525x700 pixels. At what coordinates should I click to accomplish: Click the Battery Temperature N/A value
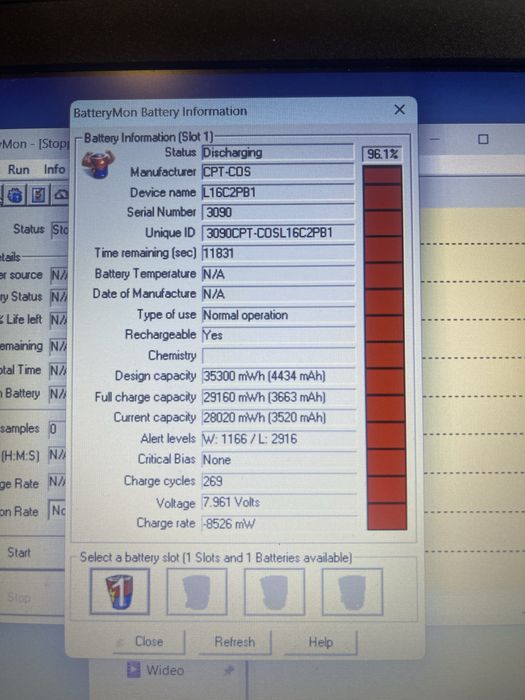278,274
